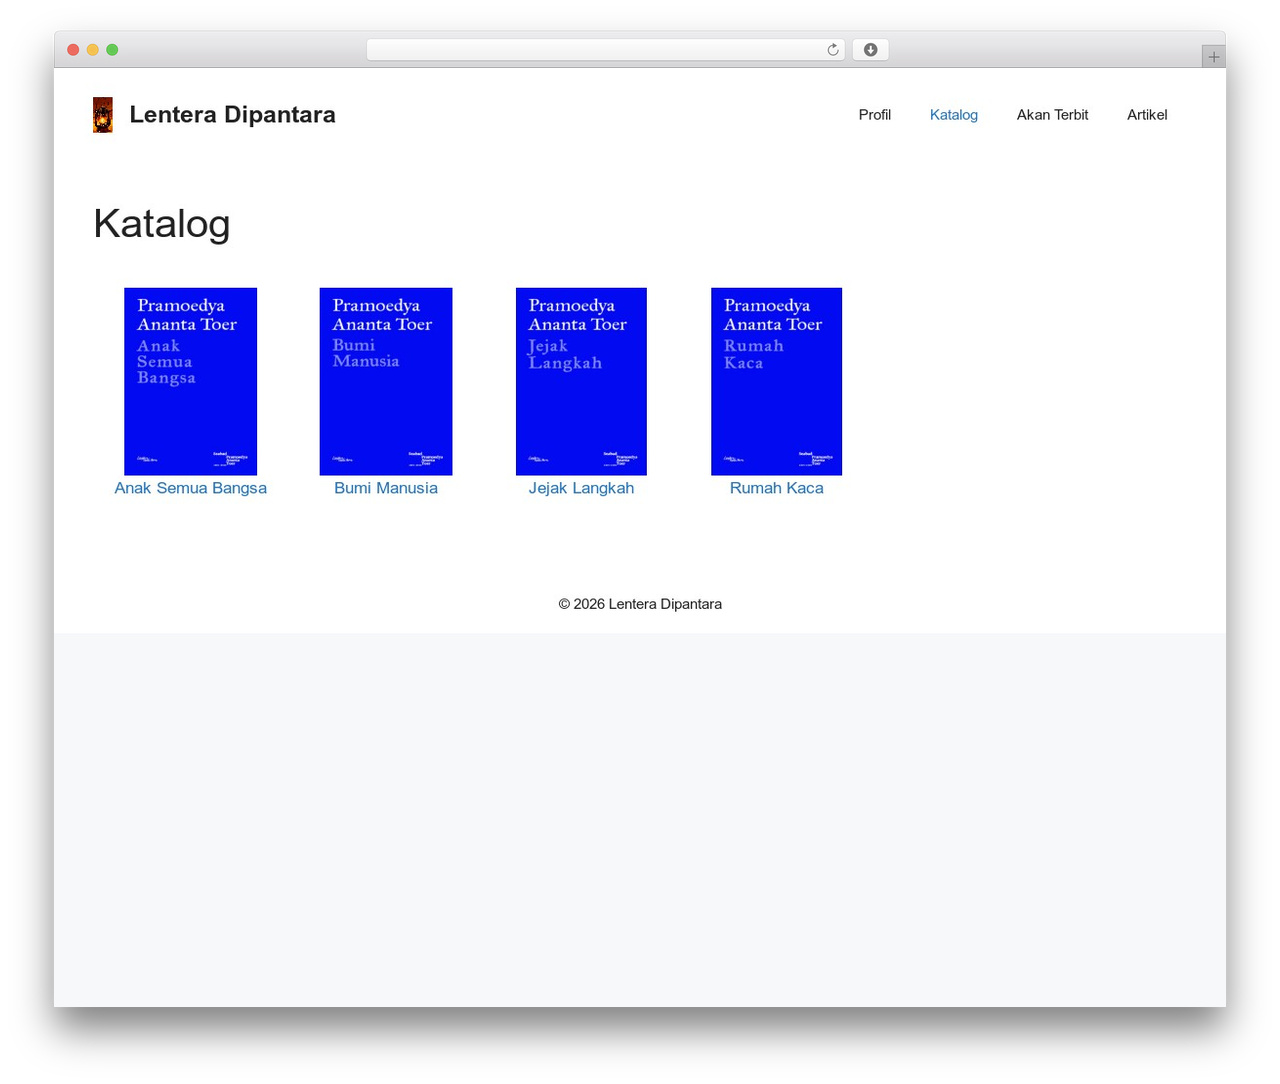The image size is (1280, 1084).
Task: Open the Bumi Manusia link
Action: pyautogui.click(x=386, y=488)
